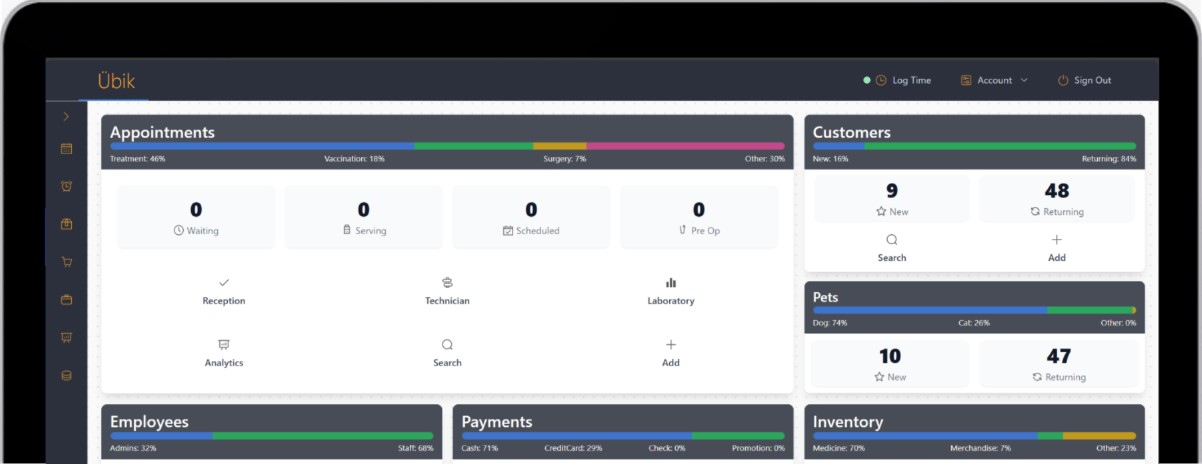
Task: Open the briefcase icon in the sidebar
Action: pyautogui.click(x=66, y=299)
